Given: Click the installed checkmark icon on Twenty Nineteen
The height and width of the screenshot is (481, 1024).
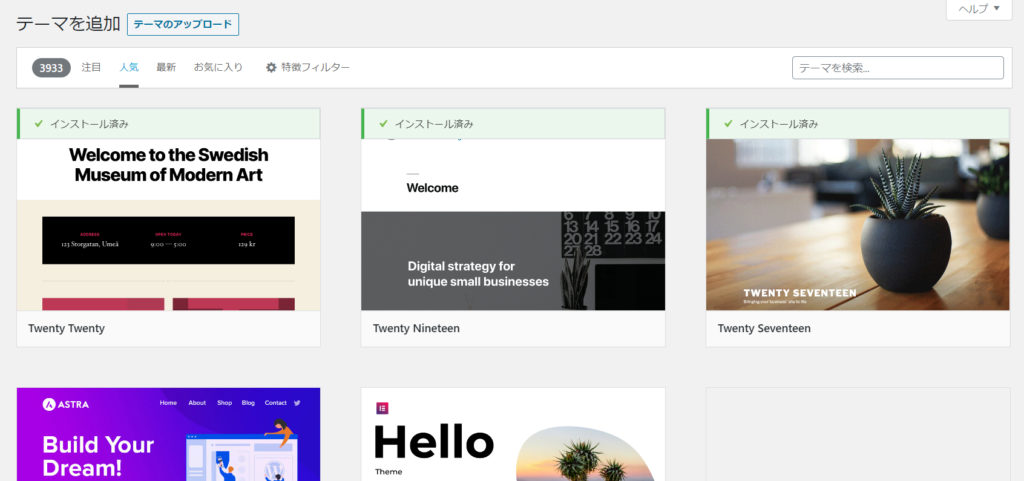Looking at the screenshot, I should 383,123.
